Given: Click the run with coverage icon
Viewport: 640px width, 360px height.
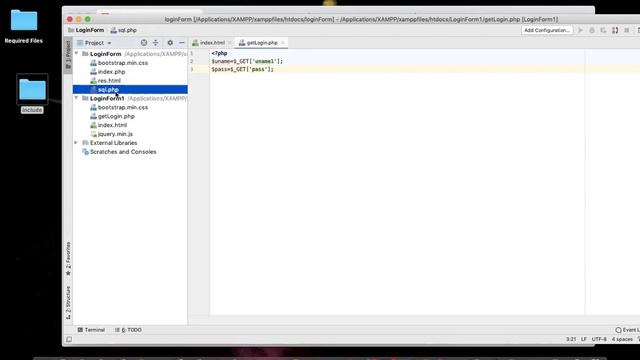Looking at the screenshot, I should (x=603, y=30).
